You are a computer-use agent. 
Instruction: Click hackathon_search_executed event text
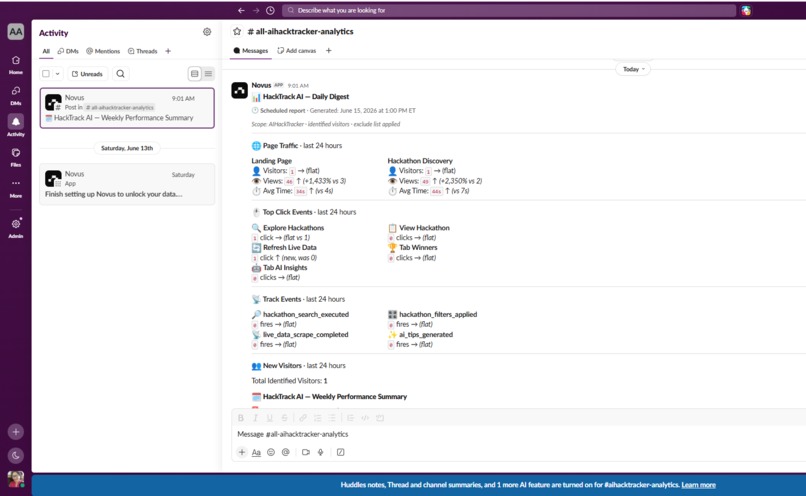click(x=306, y=314)
